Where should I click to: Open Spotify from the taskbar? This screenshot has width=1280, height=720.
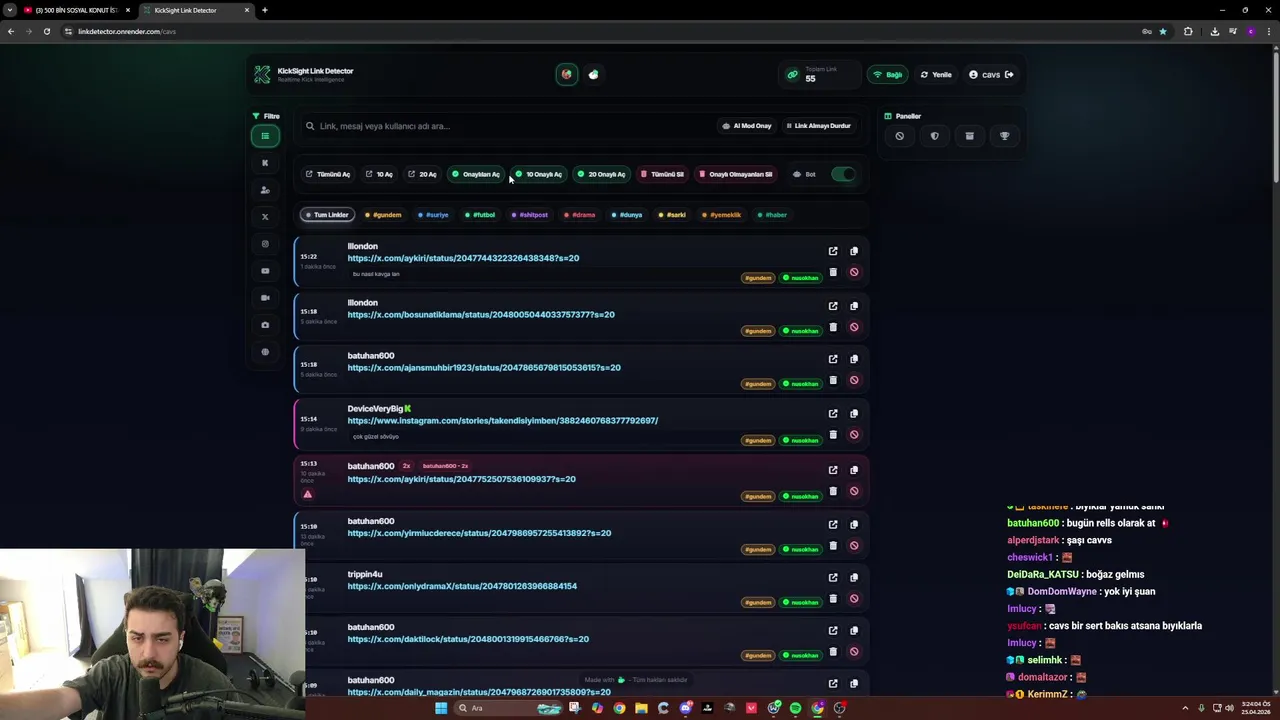point(796,708)
